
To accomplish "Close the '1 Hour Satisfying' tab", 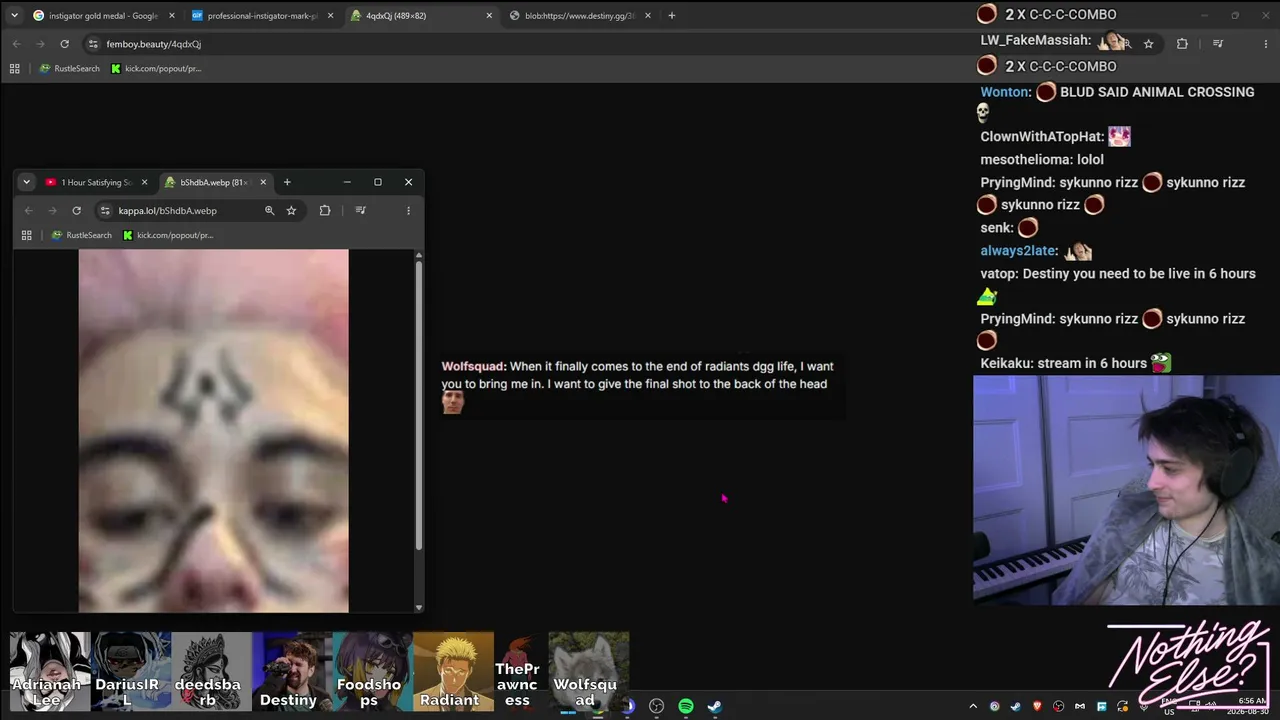I will point(144,182).
